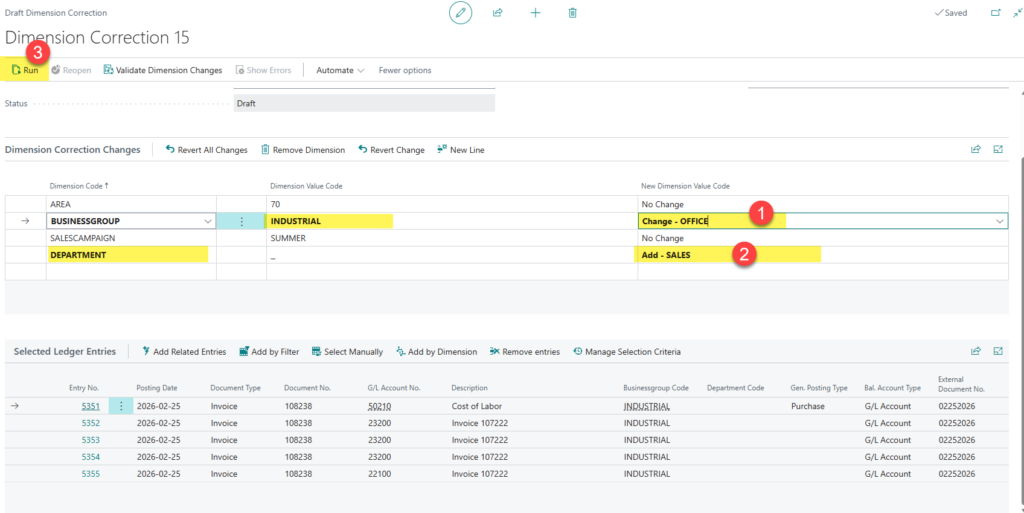Open ledger entry 5353 link
Viewport: 1024px width, 513px height.
(x=90, y=440)
